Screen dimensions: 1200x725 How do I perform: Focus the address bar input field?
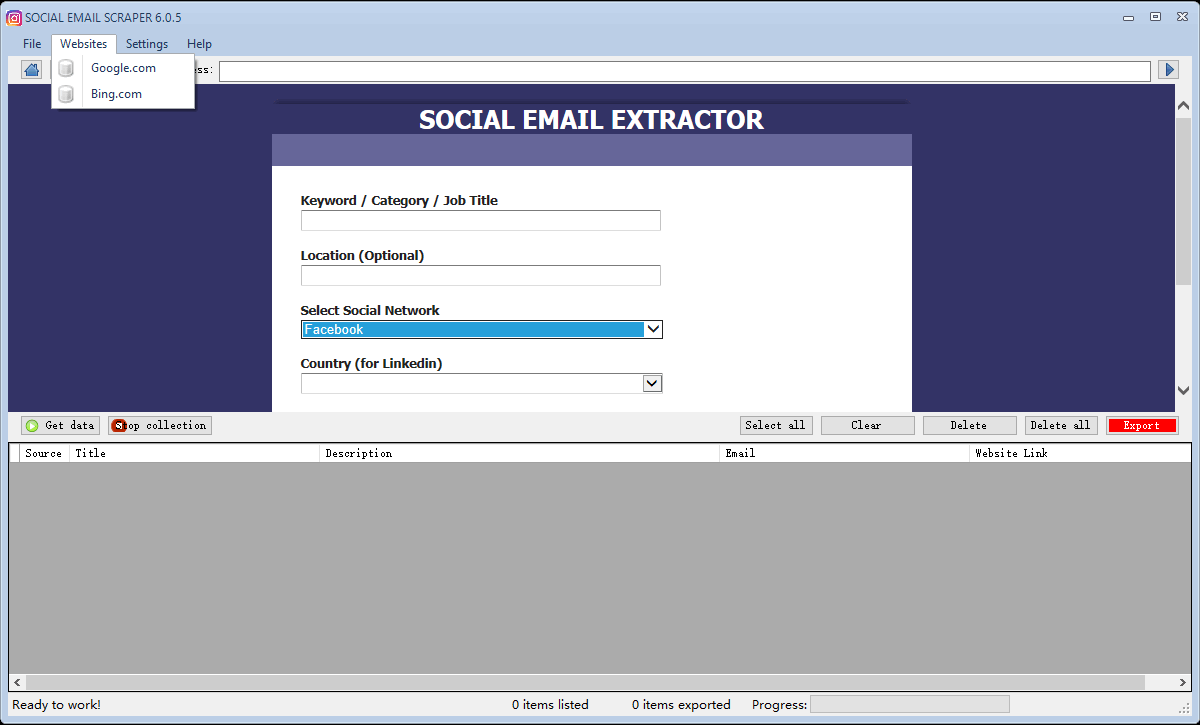[x=685, y=71]
